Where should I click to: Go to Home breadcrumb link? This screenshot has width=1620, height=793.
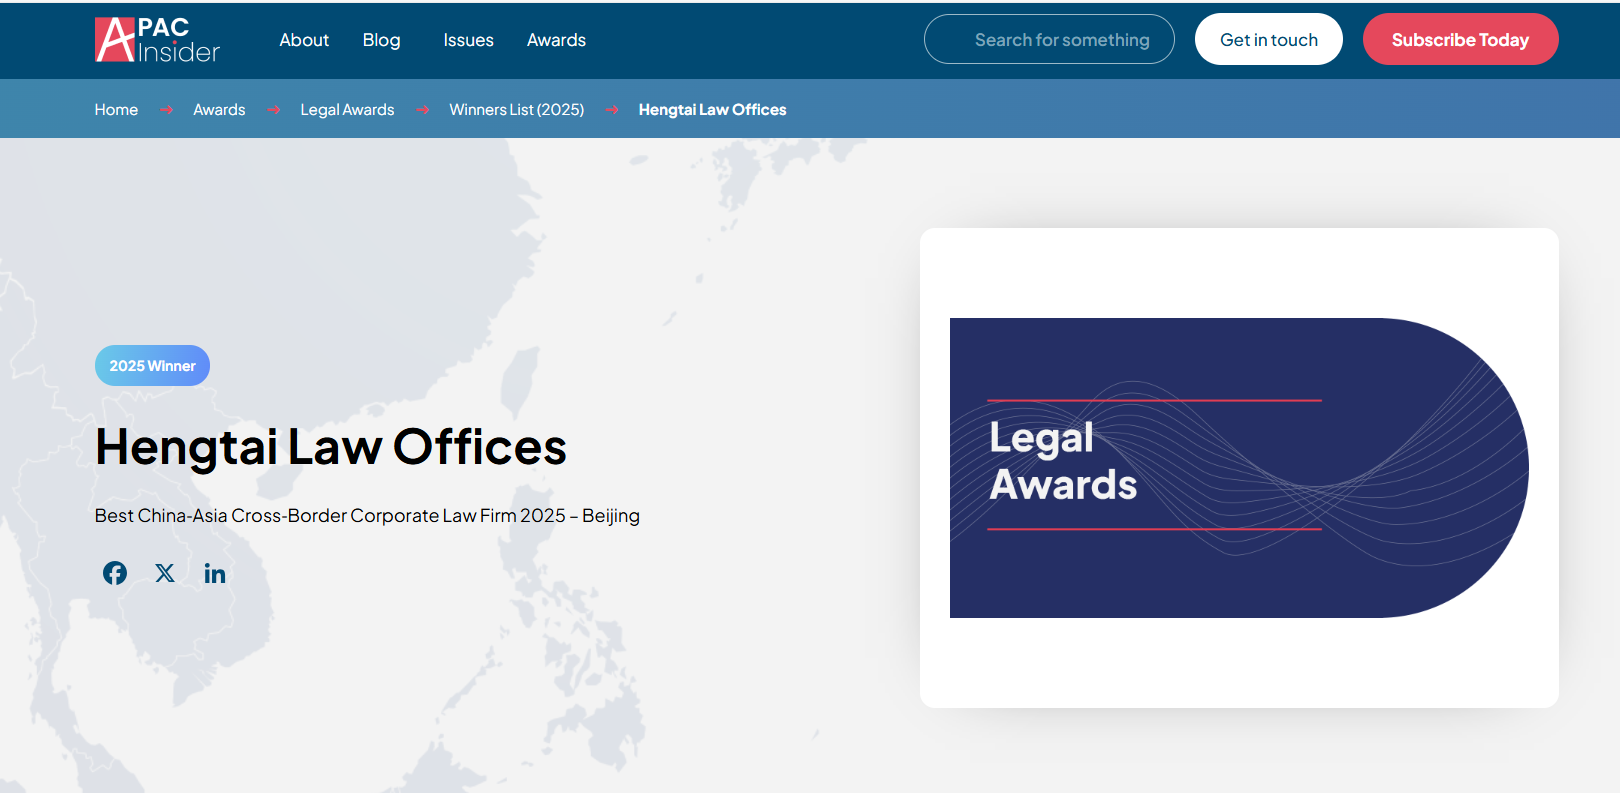116,110
